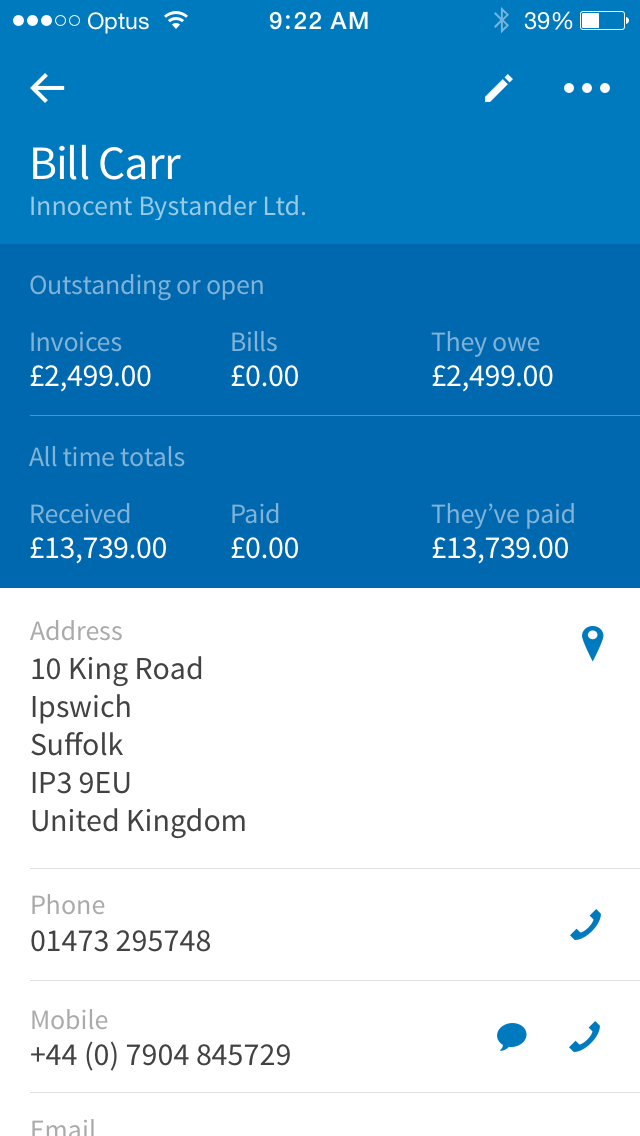The height and width of the screenshot is (1136, 640).
Task: Tap the pencil edit contact icon
Action: [498, 88]
